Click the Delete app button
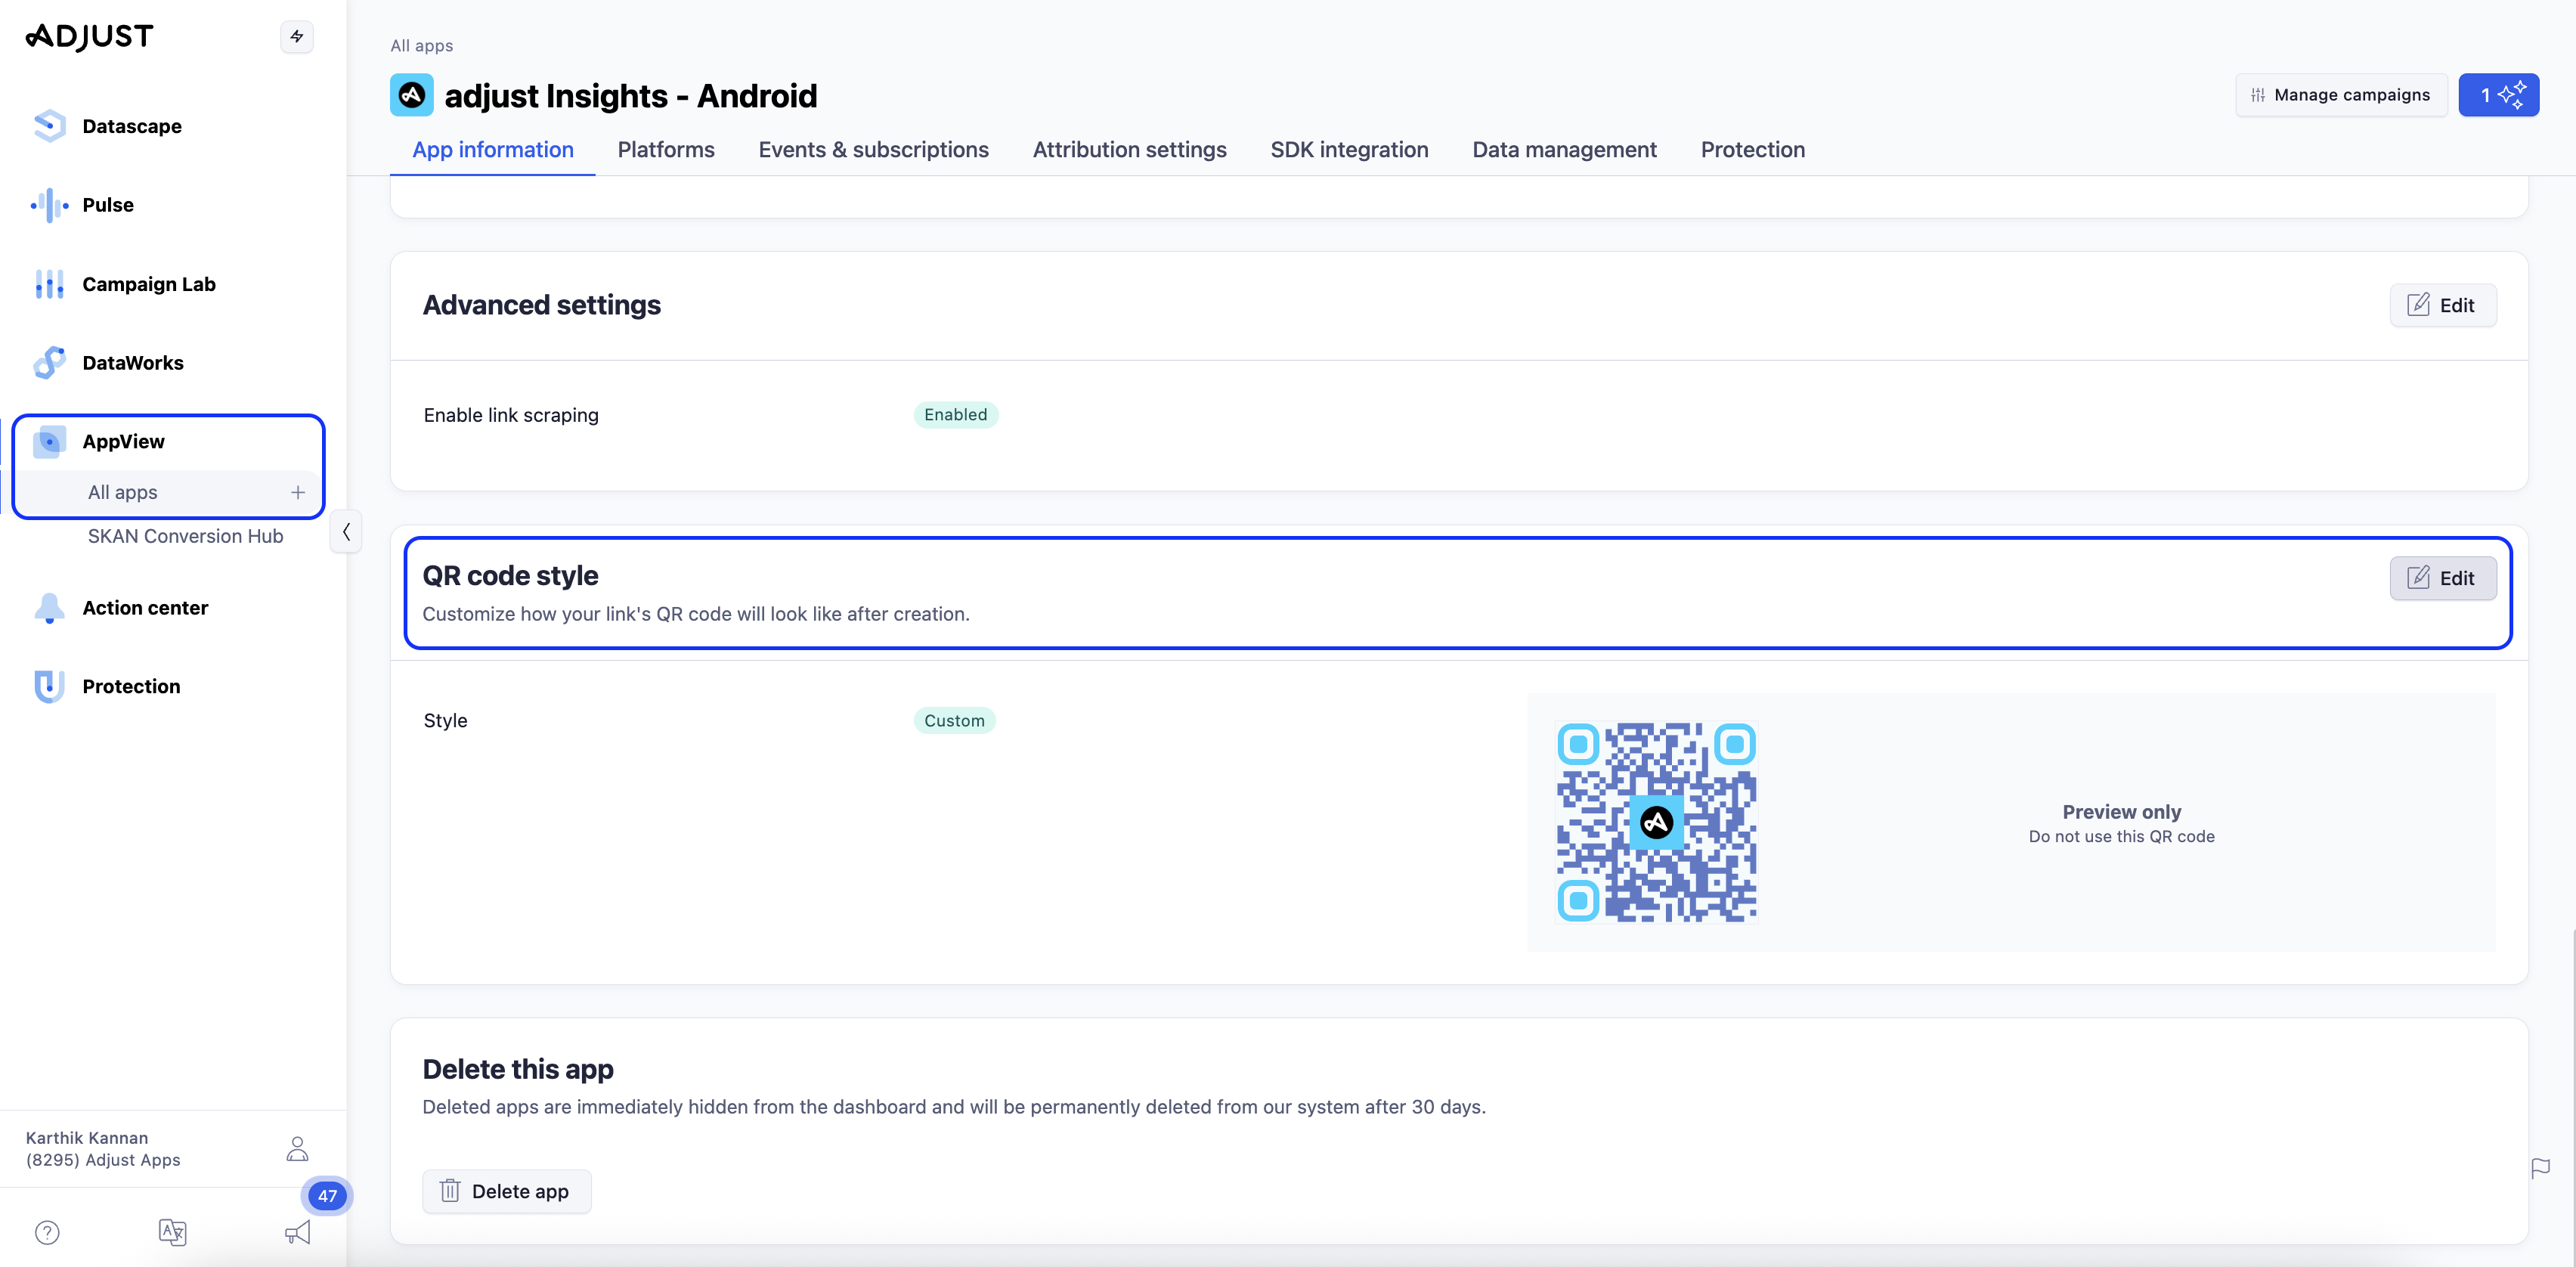 (506, 1191)
